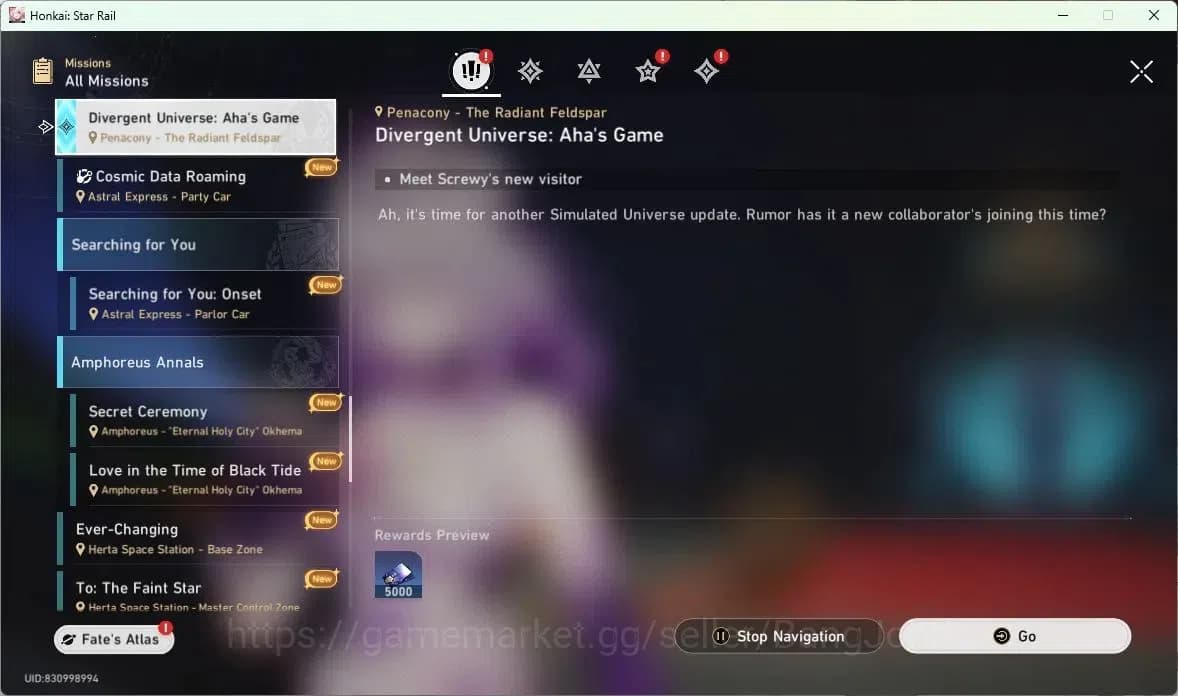The image size is (1178, 696).
Task: Click the New badge on Ever-Changing
Action: (322, 519)
